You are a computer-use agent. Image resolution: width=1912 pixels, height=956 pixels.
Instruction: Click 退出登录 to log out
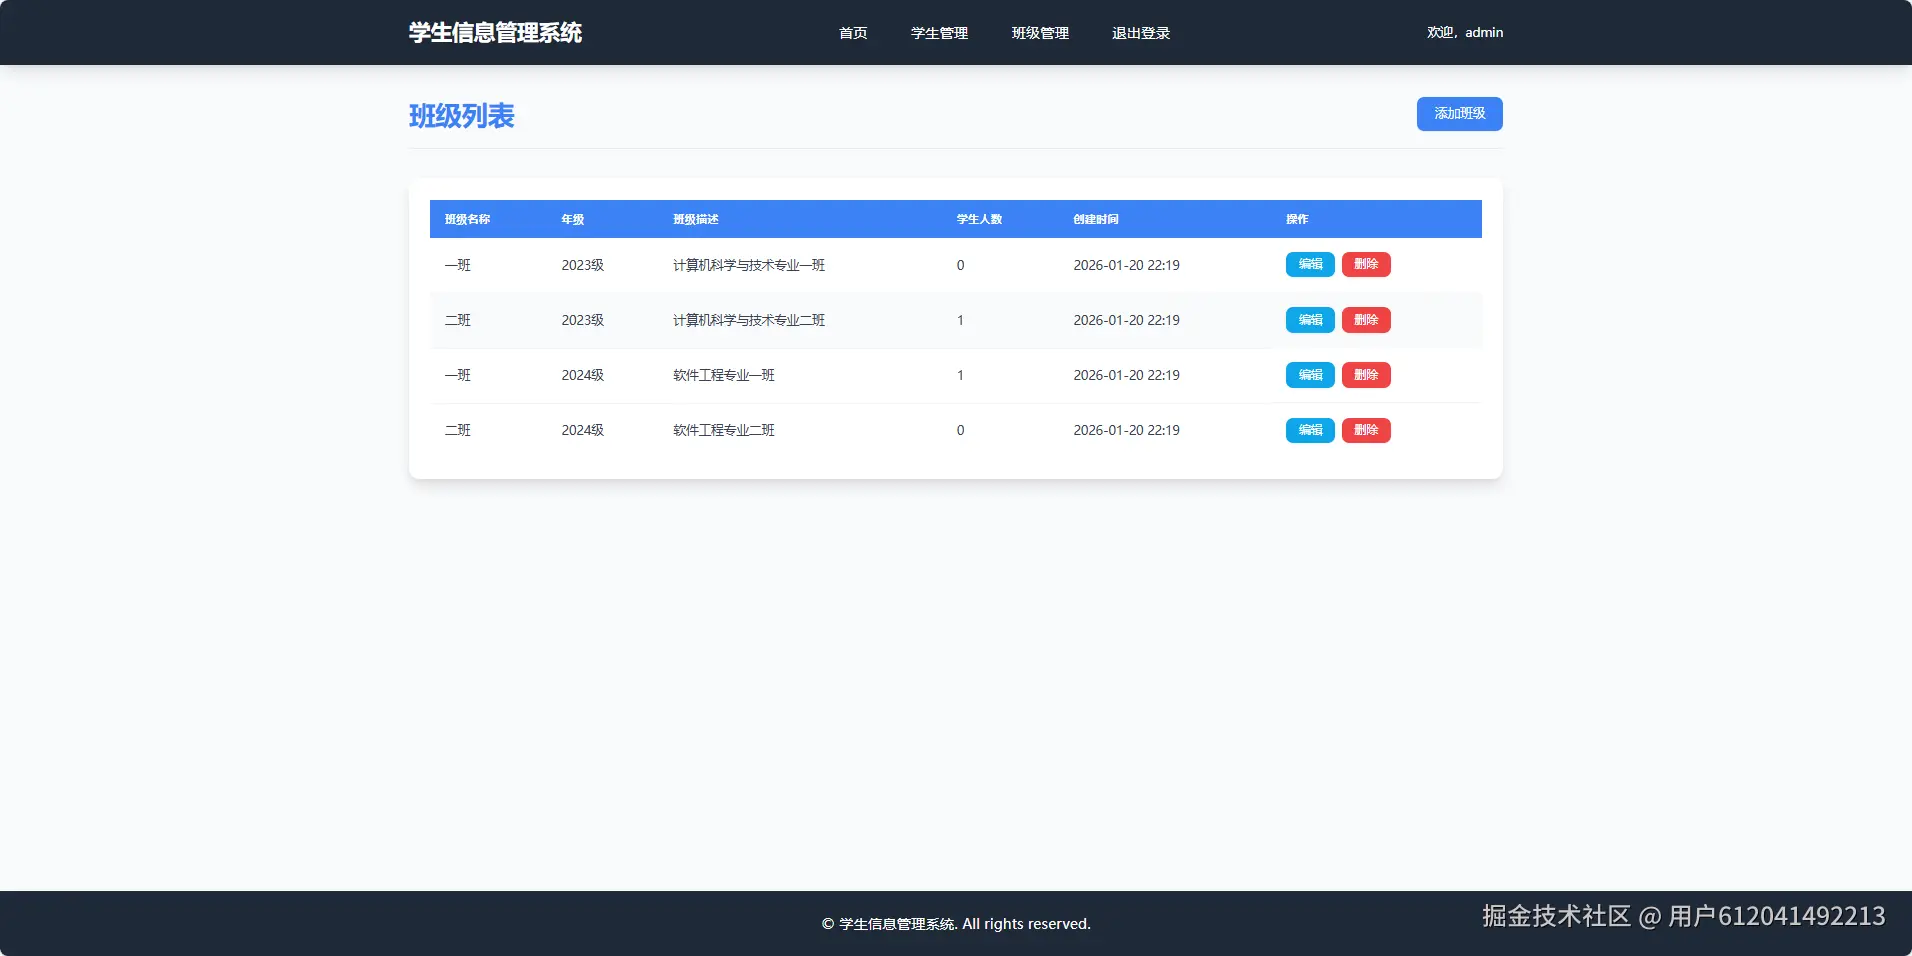pos(1139,32)
